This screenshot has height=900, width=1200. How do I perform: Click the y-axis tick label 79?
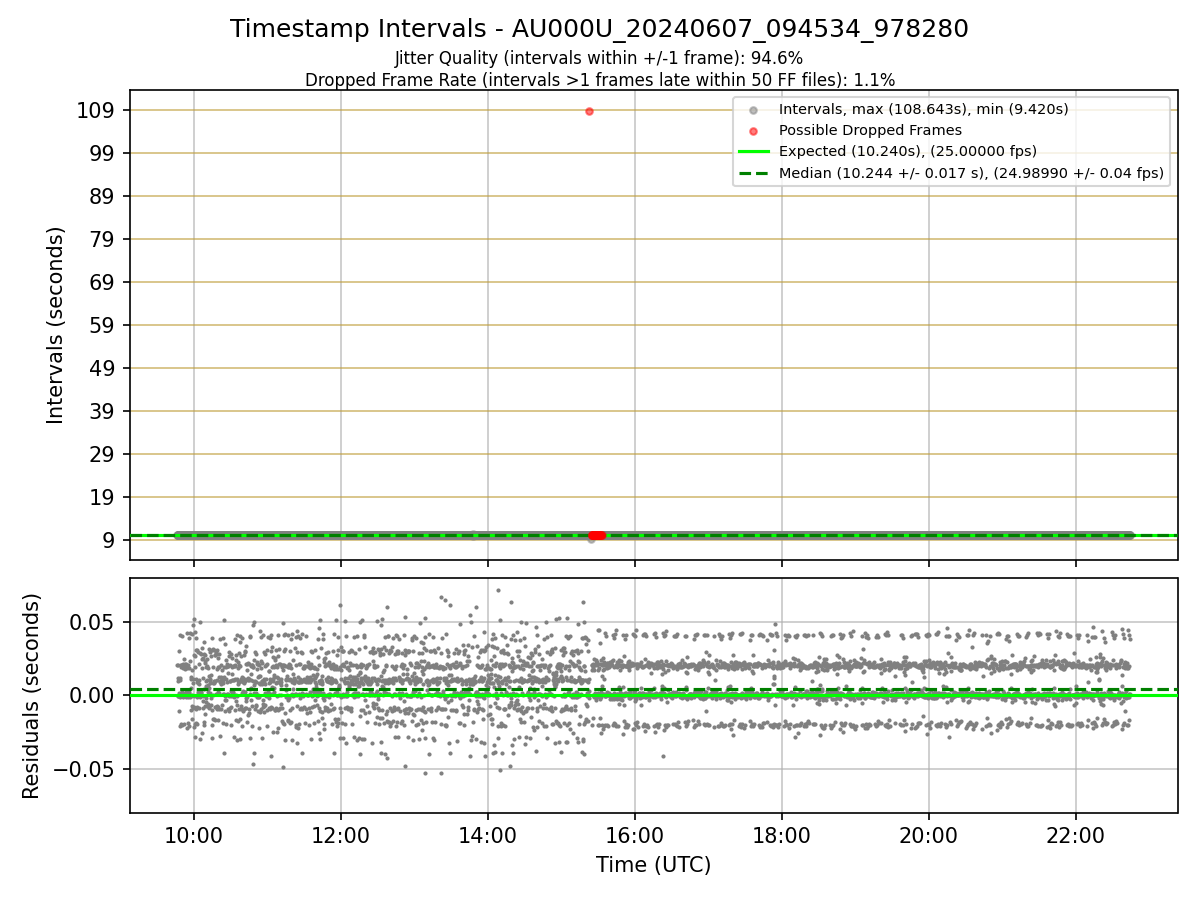[103, 239]
